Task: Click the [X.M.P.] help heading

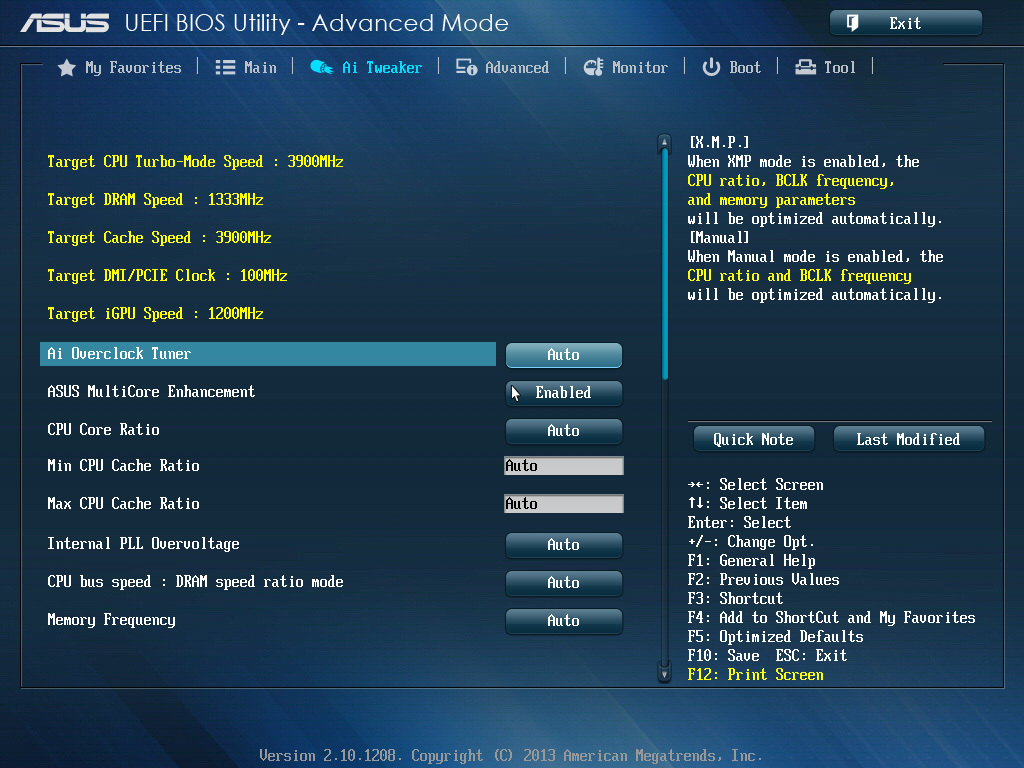Action: click(x=719, y=142)
